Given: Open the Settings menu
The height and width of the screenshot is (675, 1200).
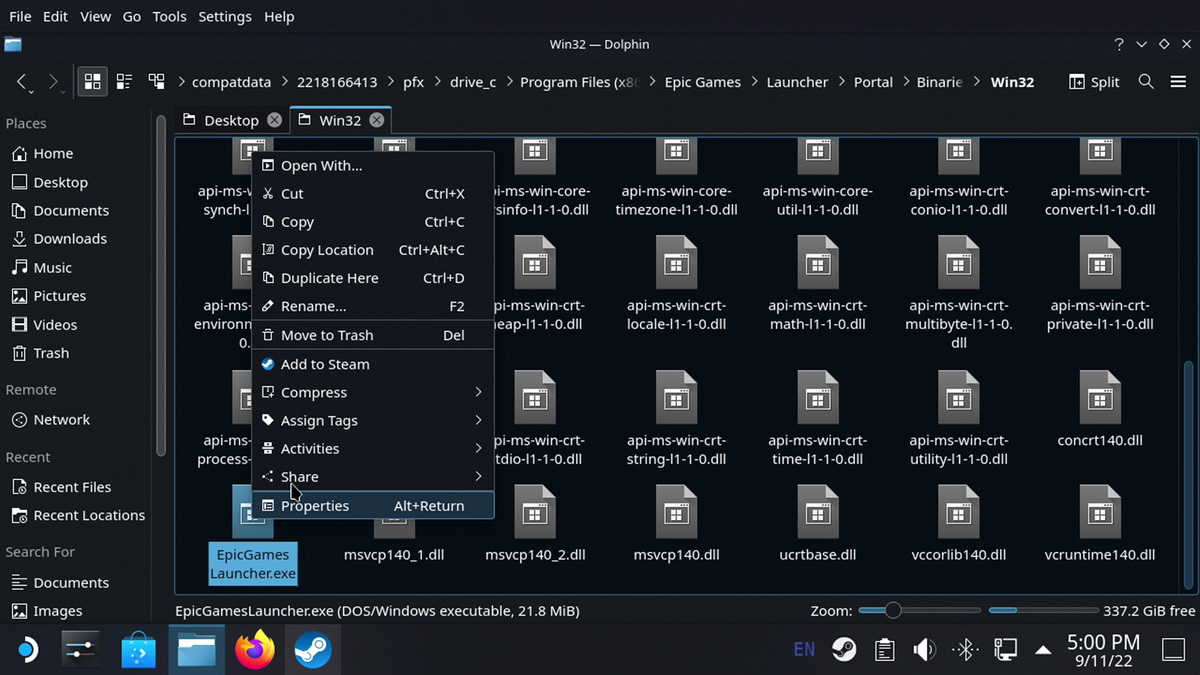Looking at the screenshot, I should click(225, 16).
